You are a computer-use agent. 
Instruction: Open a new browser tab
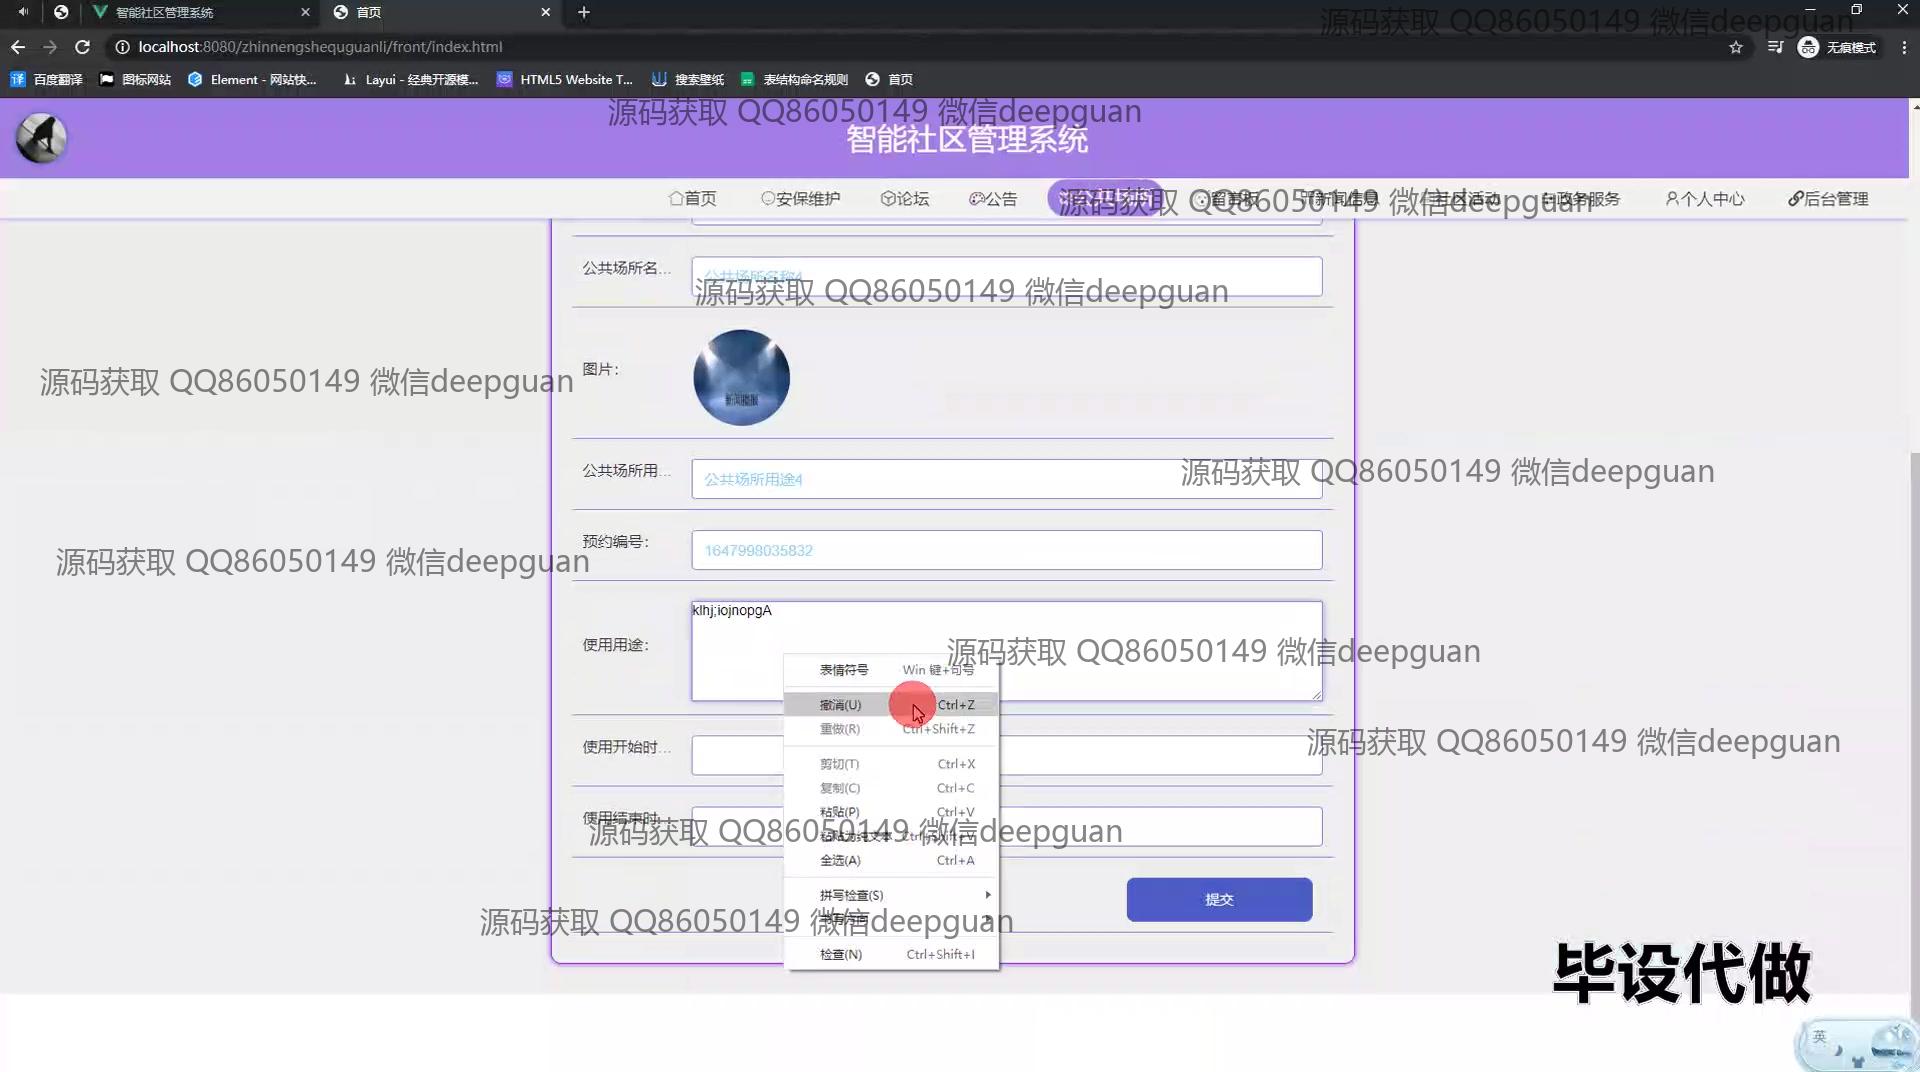point(584,12)
